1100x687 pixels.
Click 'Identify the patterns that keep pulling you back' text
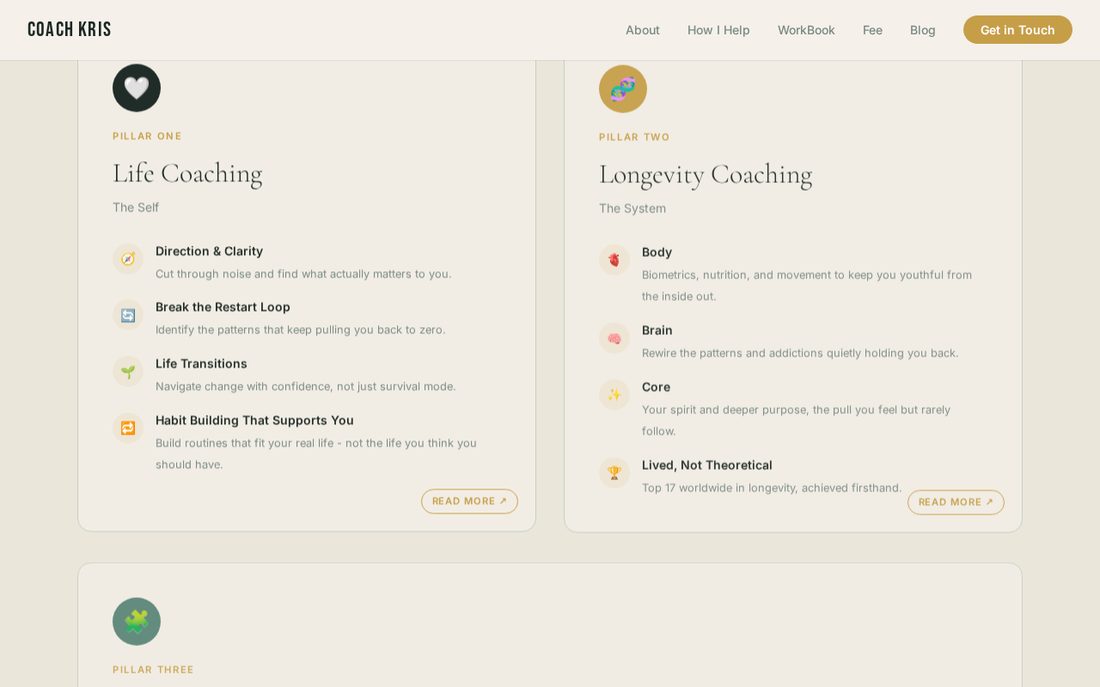pos(300,330)
